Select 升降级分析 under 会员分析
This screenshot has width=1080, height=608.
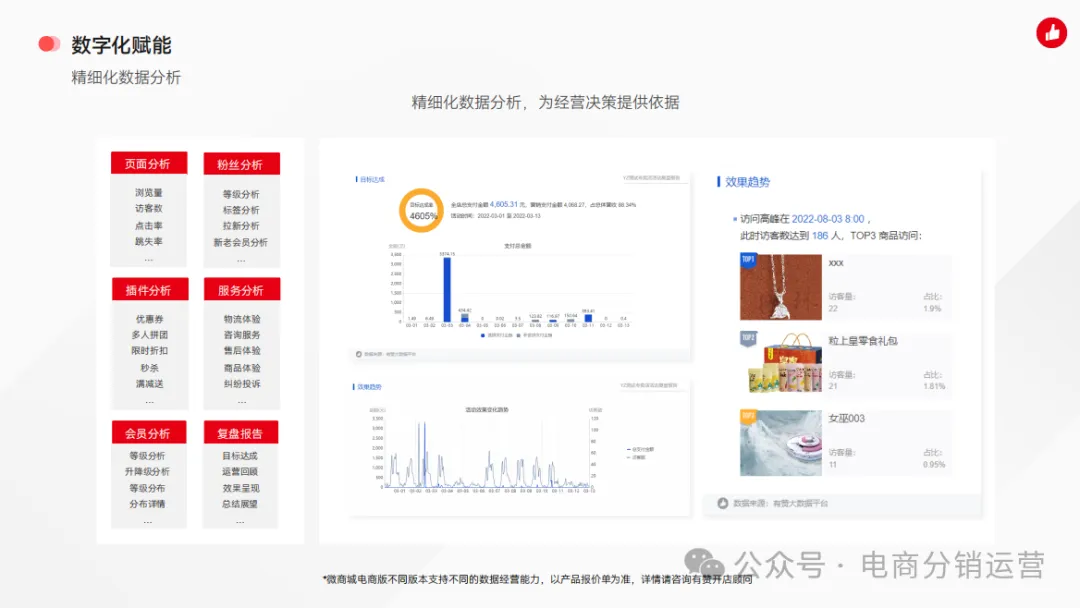pyautogui.click(x=147, y=472)
